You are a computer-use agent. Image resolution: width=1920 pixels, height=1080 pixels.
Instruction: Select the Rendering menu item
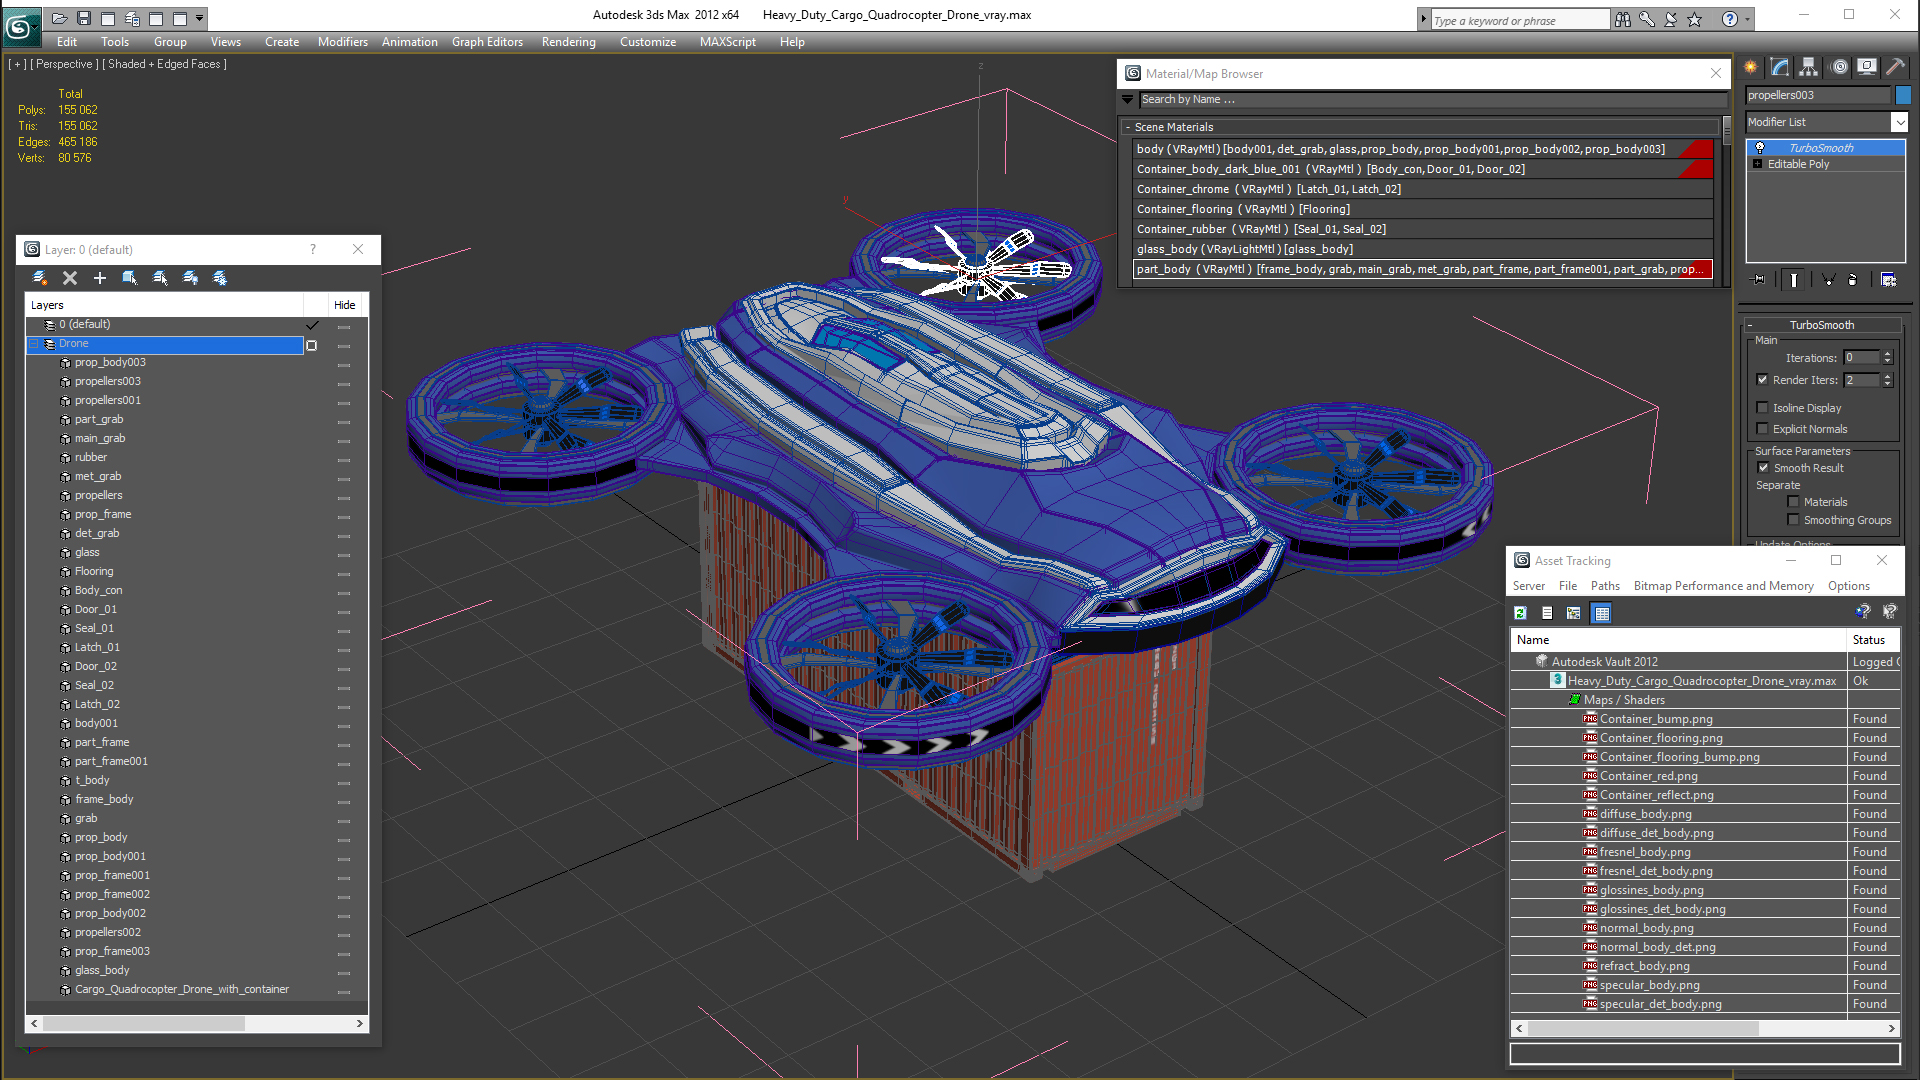567,41
